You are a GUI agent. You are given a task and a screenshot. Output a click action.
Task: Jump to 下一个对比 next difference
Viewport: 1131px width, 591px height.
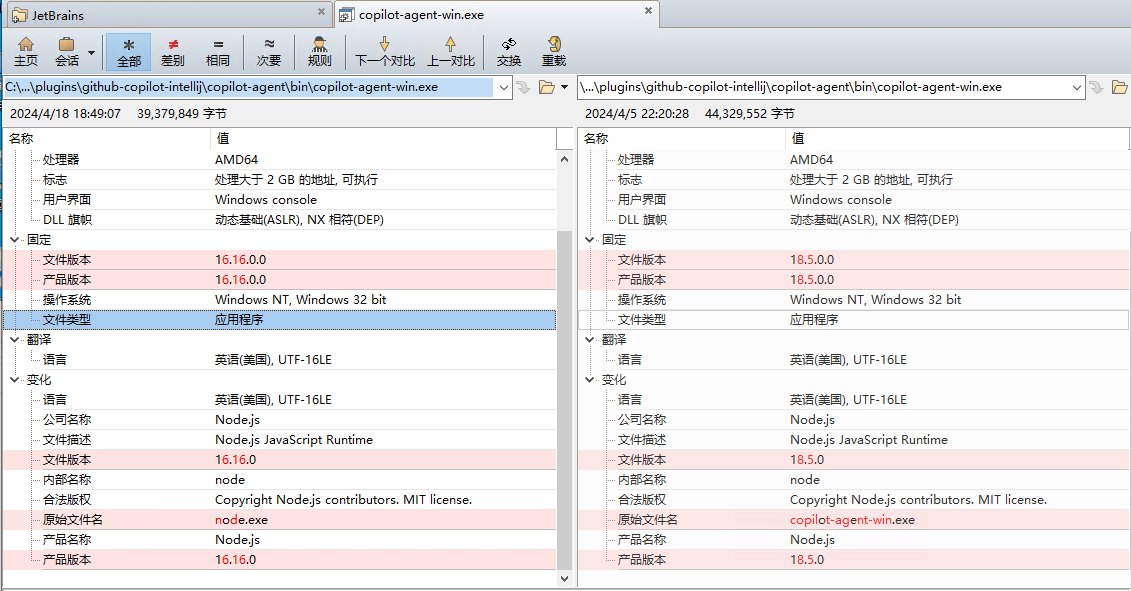click(384, 52)
